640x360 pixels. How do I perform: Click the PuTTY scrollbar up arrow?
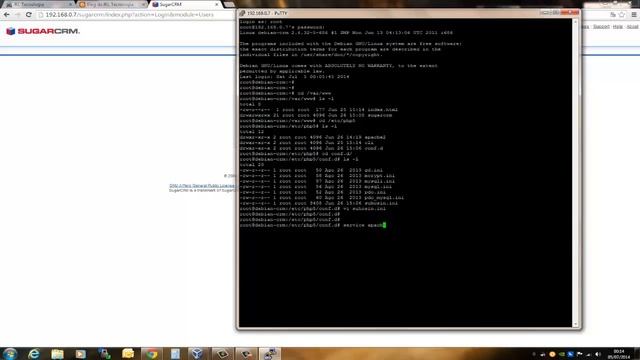click(x=576, y=22)
